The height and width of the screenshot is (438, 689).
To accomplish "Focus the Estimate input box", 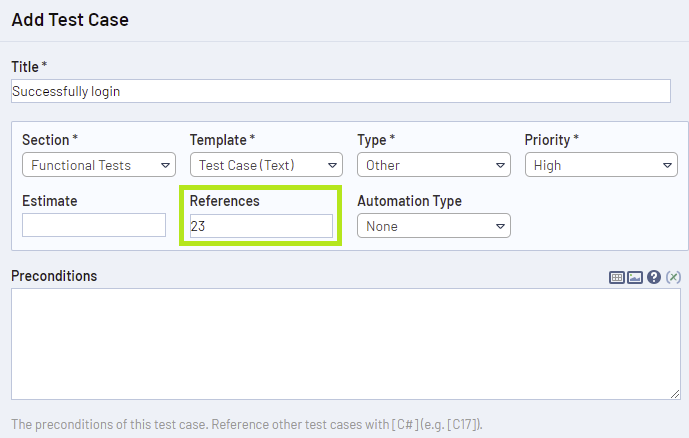I will (94, 226).
